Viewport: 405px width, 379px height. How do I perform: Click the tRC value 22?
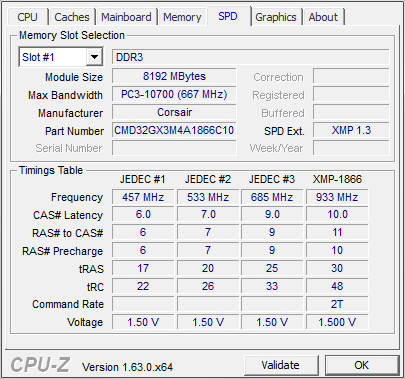coord(143,286)
